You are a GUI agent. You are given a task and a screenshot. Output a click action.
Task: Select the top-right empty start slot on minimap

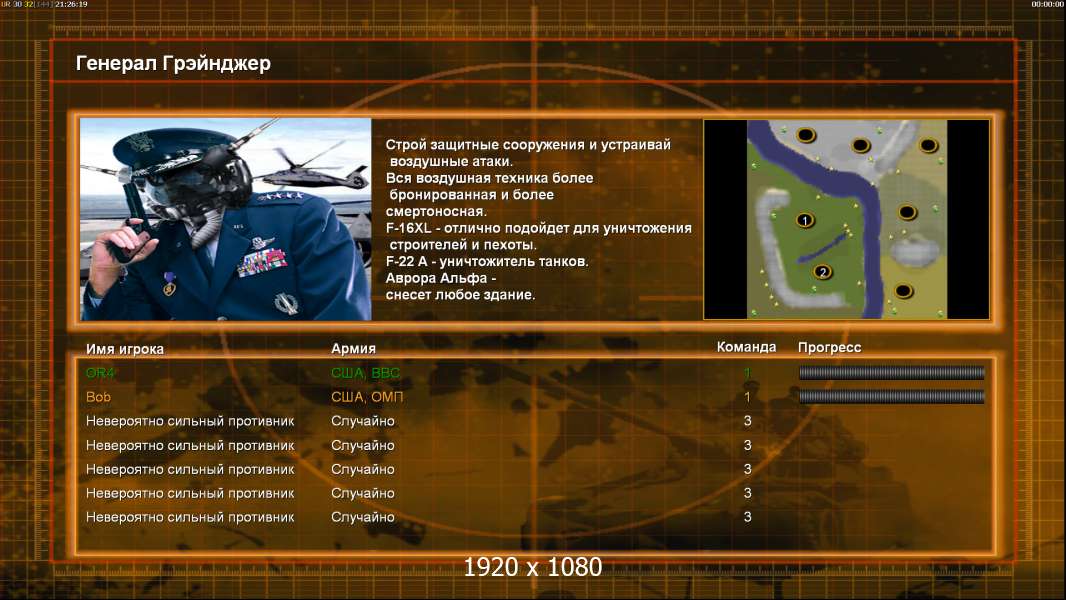pyautogui.click(x=929, y=145)
